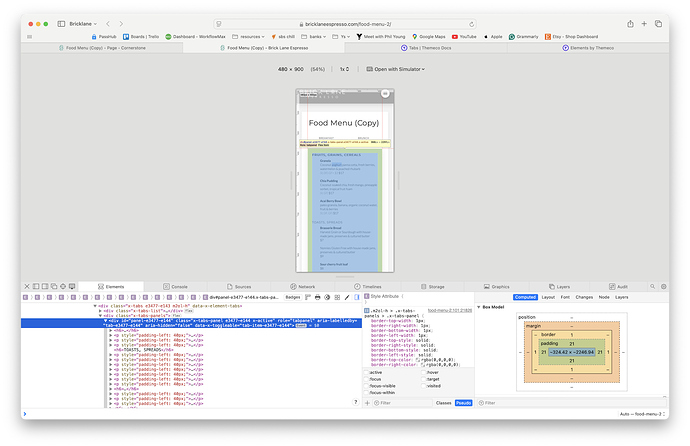Click the border-top-color rgba swatch

[x=418, y=360]
